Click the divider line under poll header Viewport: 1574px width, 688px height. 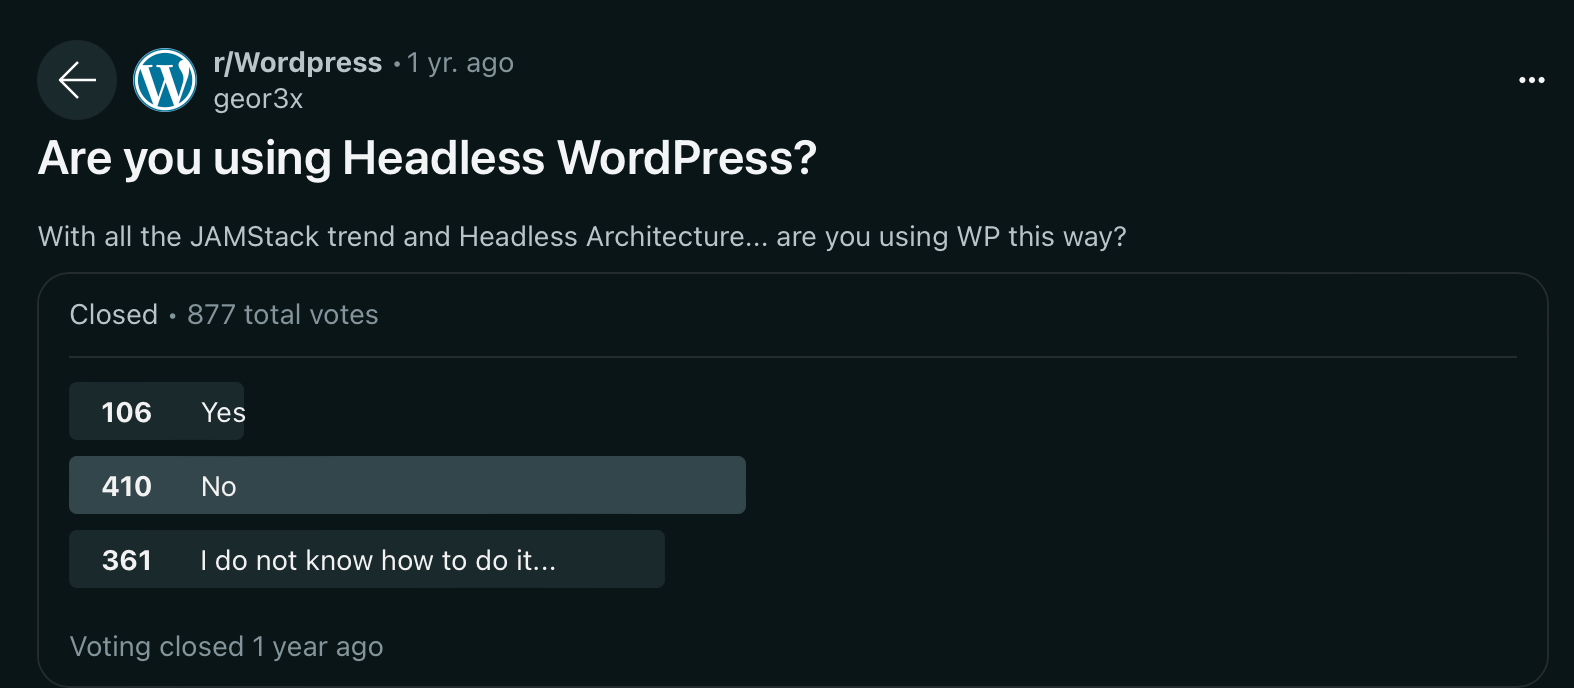click(x=792, y=357)
